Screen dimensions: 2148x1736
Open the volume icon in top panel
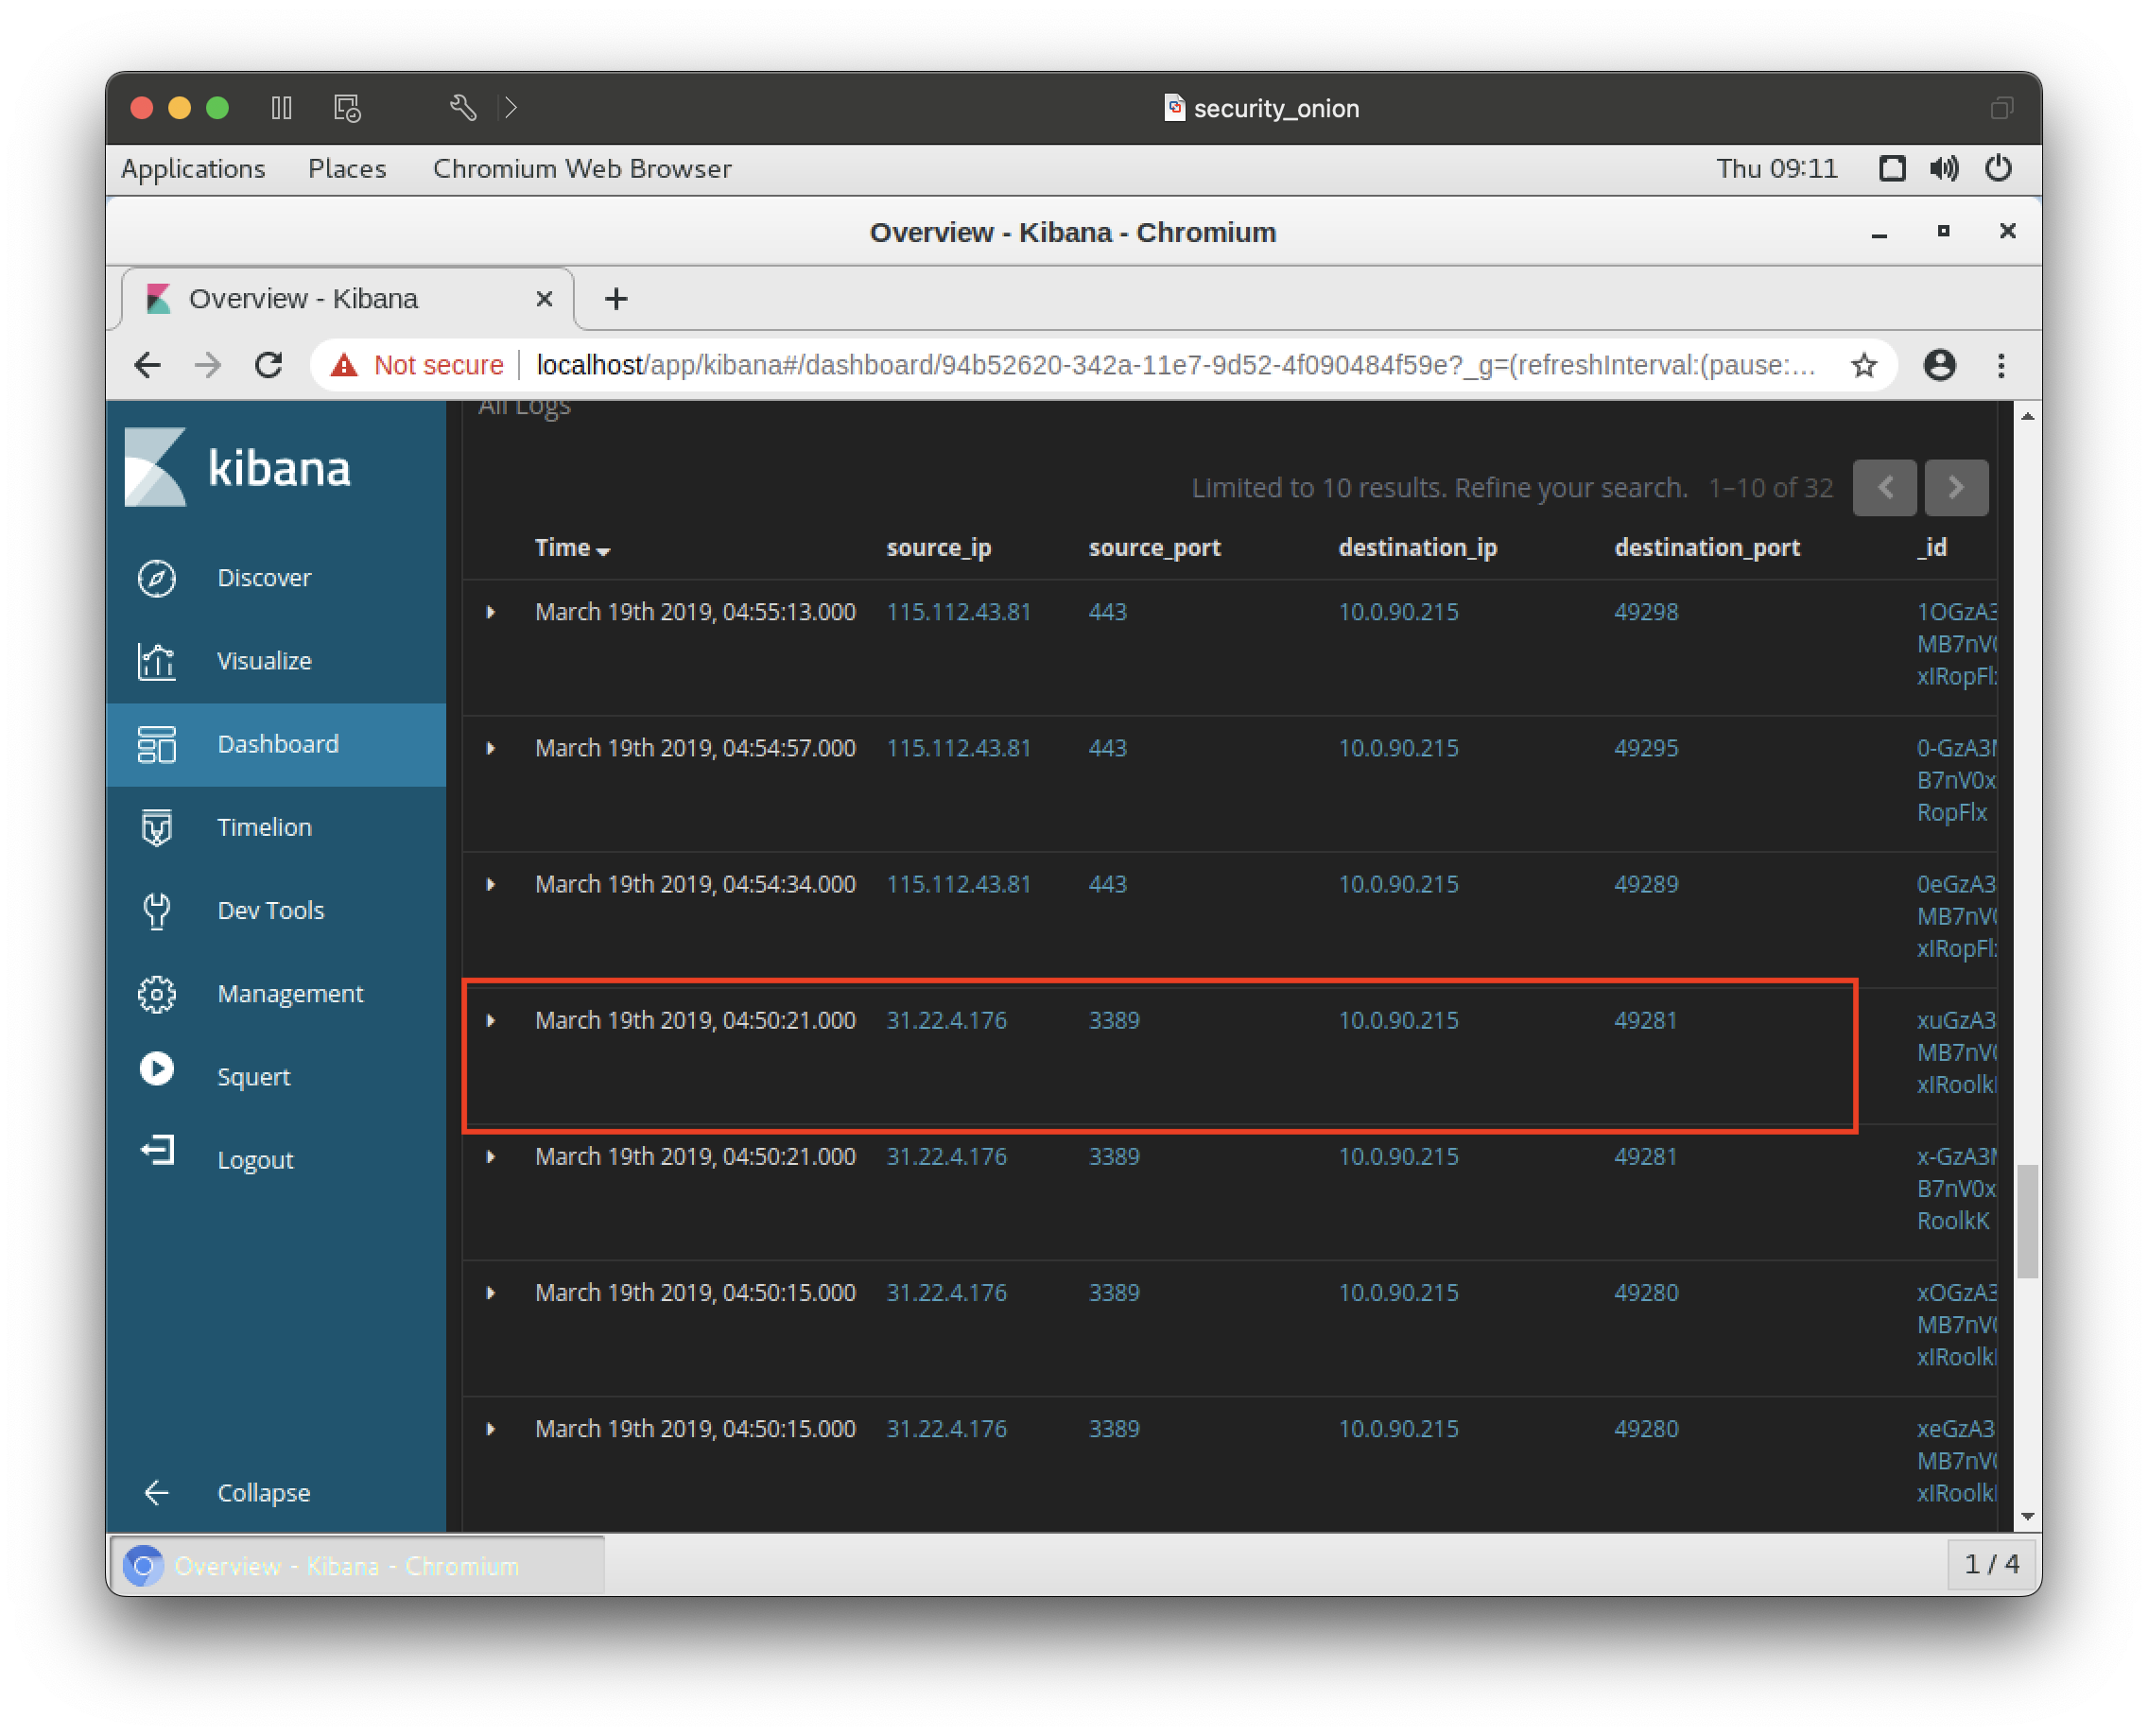click(1944, 168)
